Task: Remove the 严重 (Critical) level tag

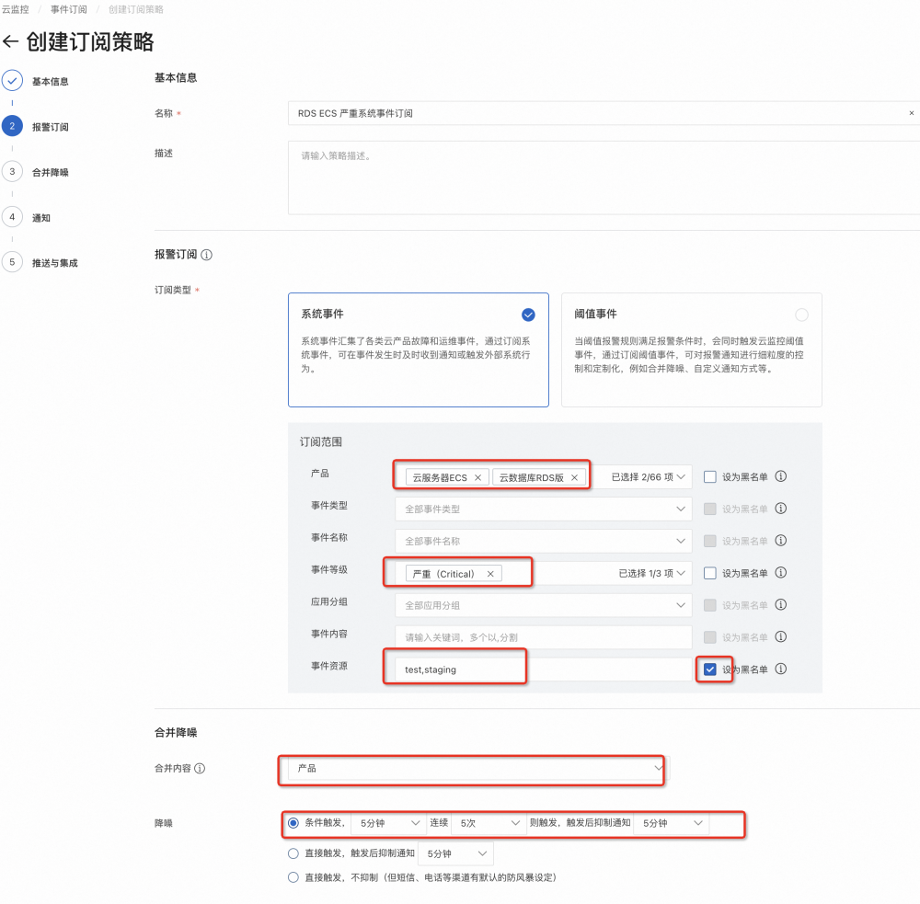Action: click(490, 574)
